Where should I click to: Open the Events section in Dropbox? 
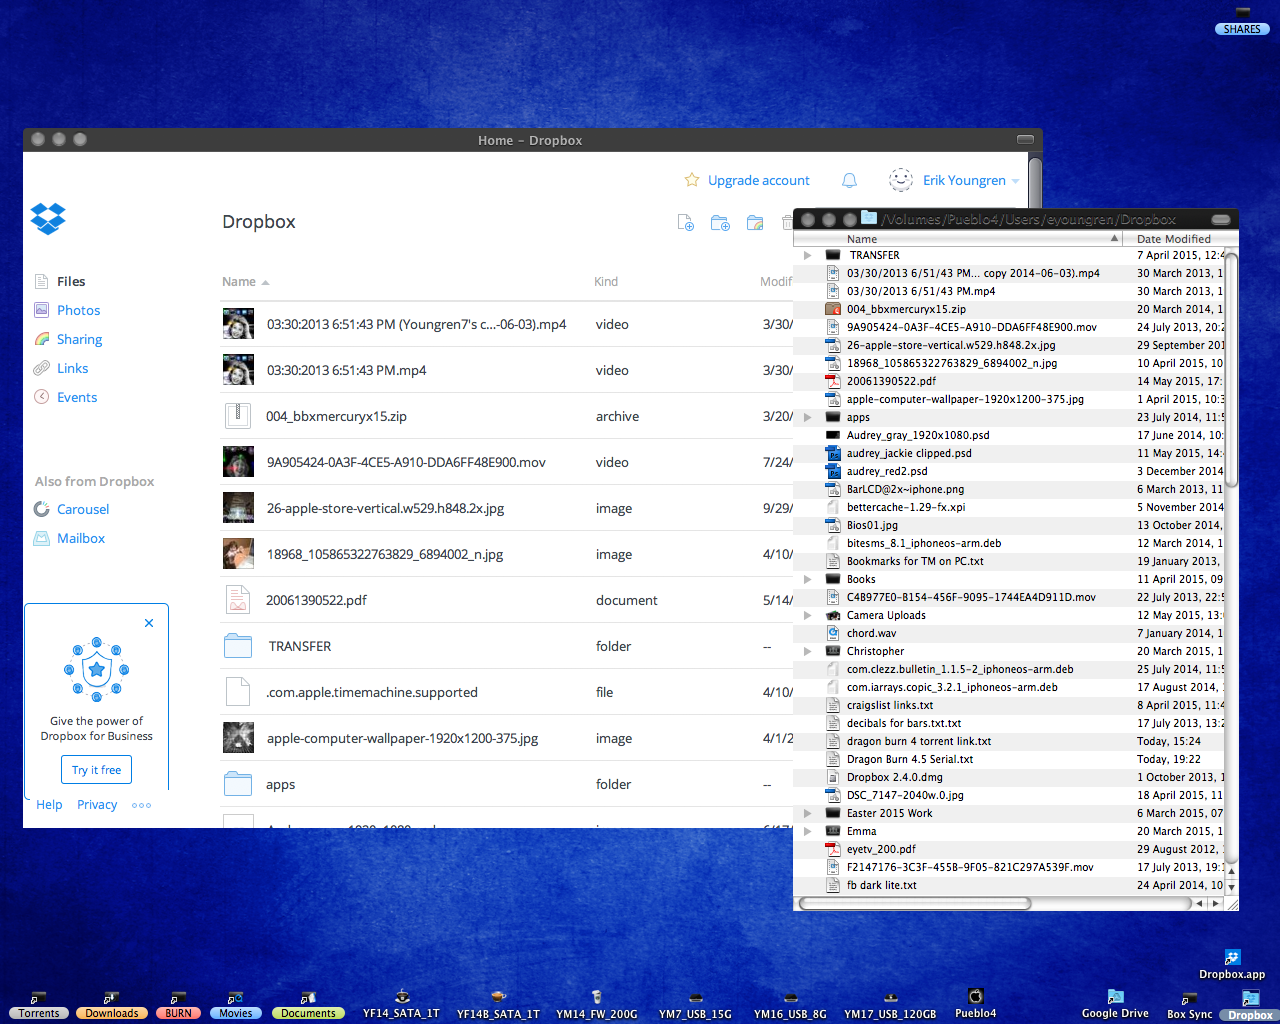coord(77,397)
